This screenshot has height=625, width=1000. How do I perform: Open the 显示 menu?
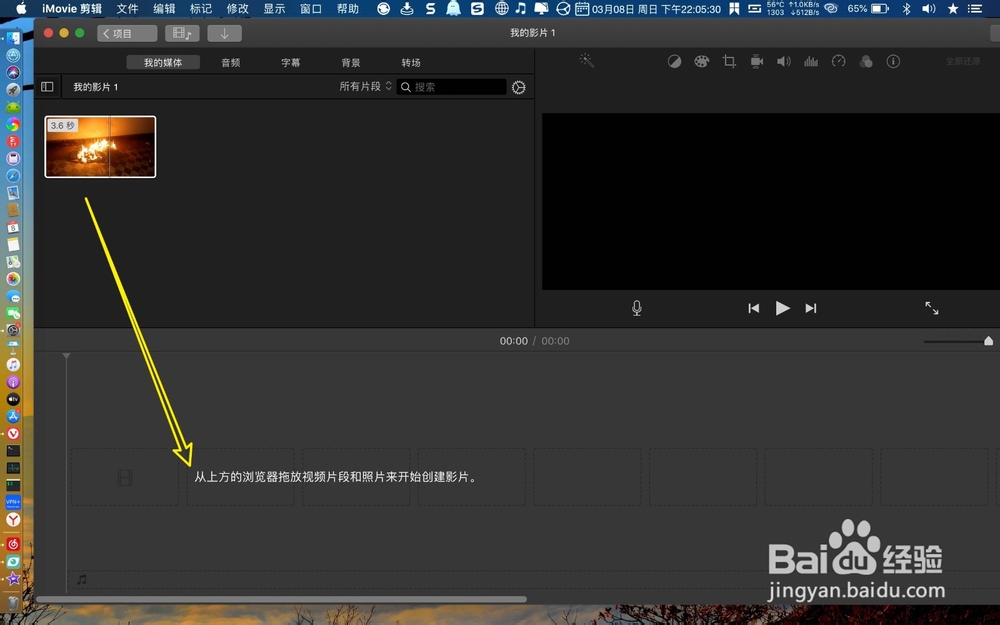pyautogui.click(x=274, y=9)
